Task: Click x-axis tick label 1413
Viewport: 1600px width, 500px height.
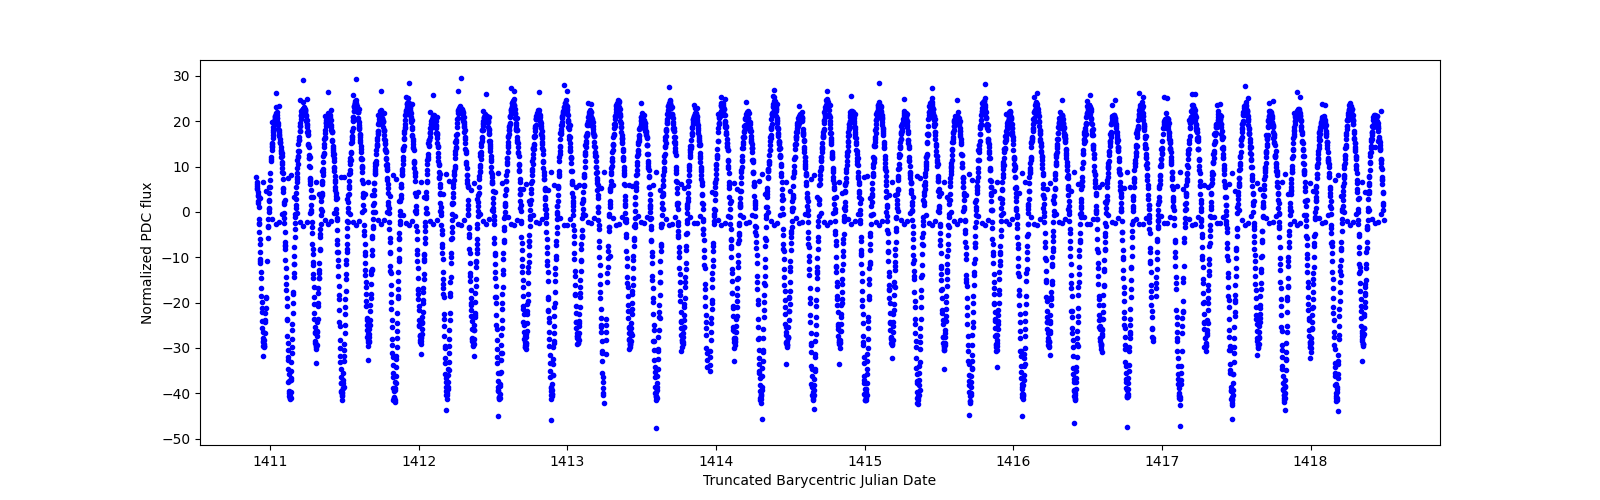Action: (567, 462)
